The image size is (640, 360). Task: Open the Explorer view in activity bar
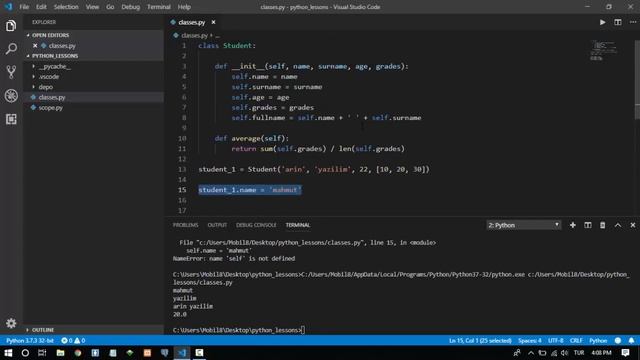click(x=11, y=26)
